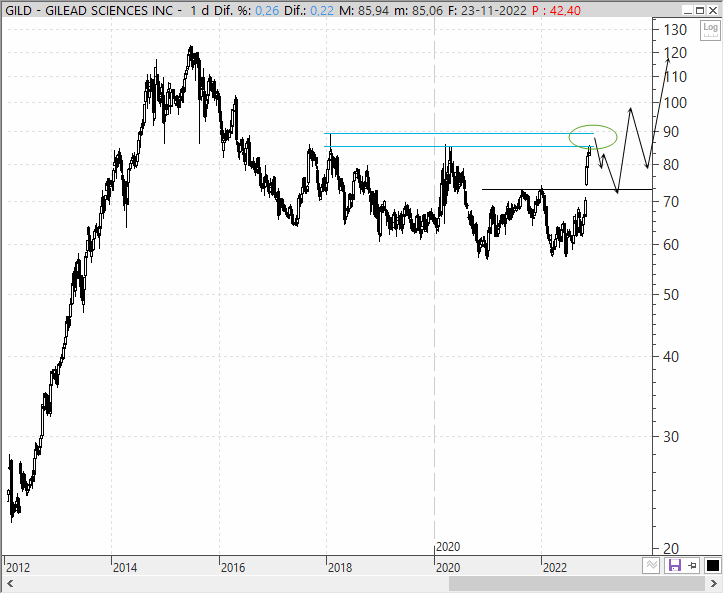Maximize the GILD chart window
This screenshot has width=724, height=594.
(700, 10)
